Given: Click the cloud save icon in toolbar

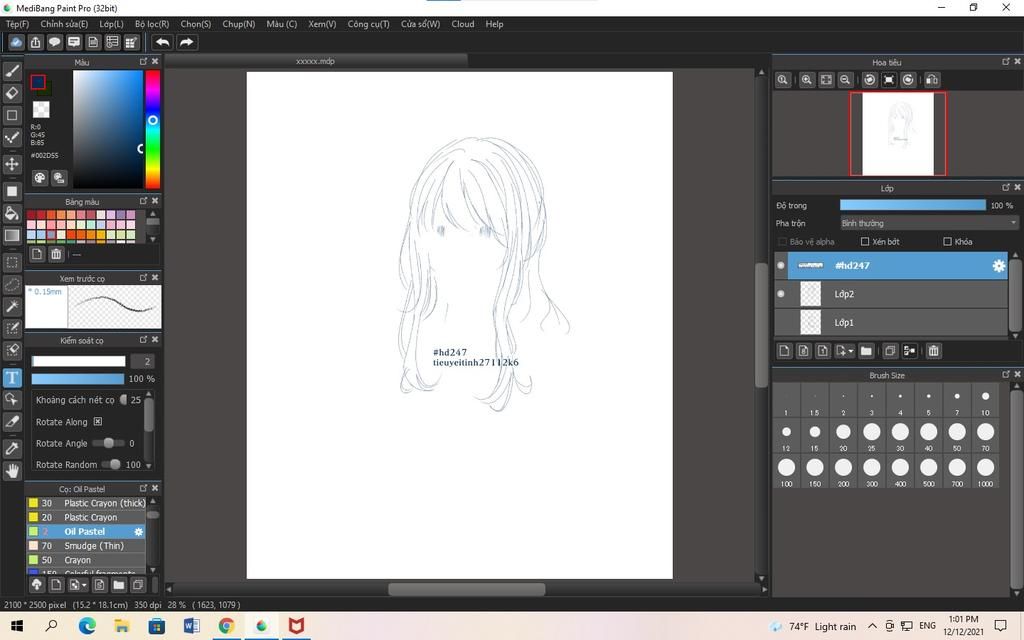Looking at the screenshot, I should (x=16, y=42).
